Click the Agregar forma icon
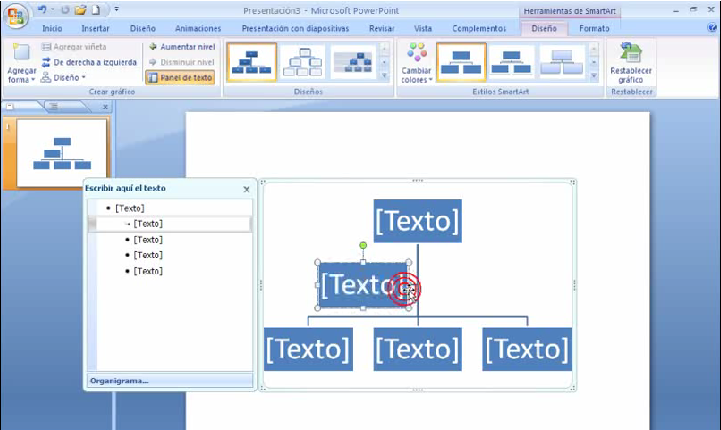Viewport: 721px width, 430px height. tap(19, 57)
